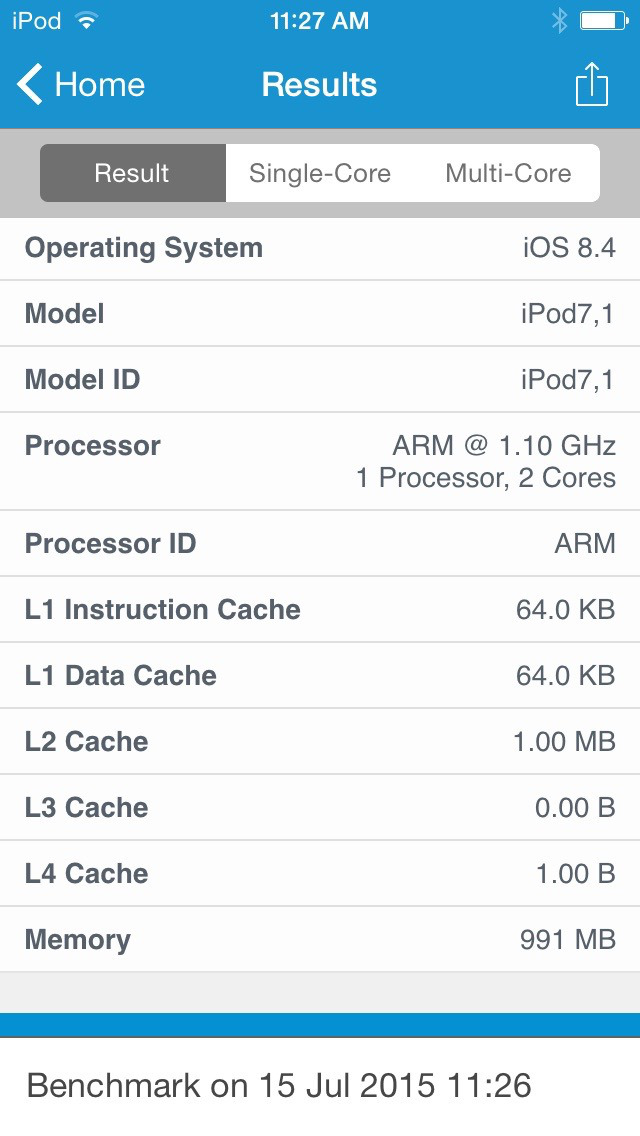Tap the L2 Cache row
Viewport: 640px width, 1136px height.
pos(320,742)
